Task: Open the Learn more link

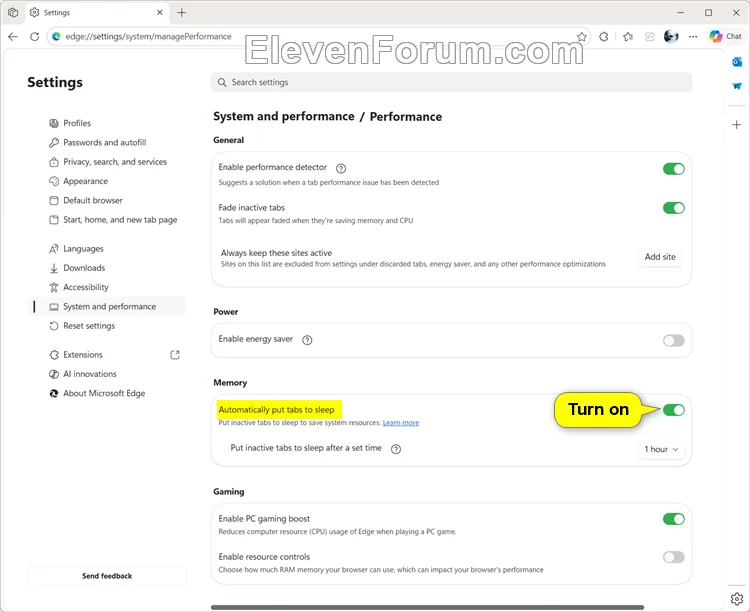Action: tap(401, 423)
